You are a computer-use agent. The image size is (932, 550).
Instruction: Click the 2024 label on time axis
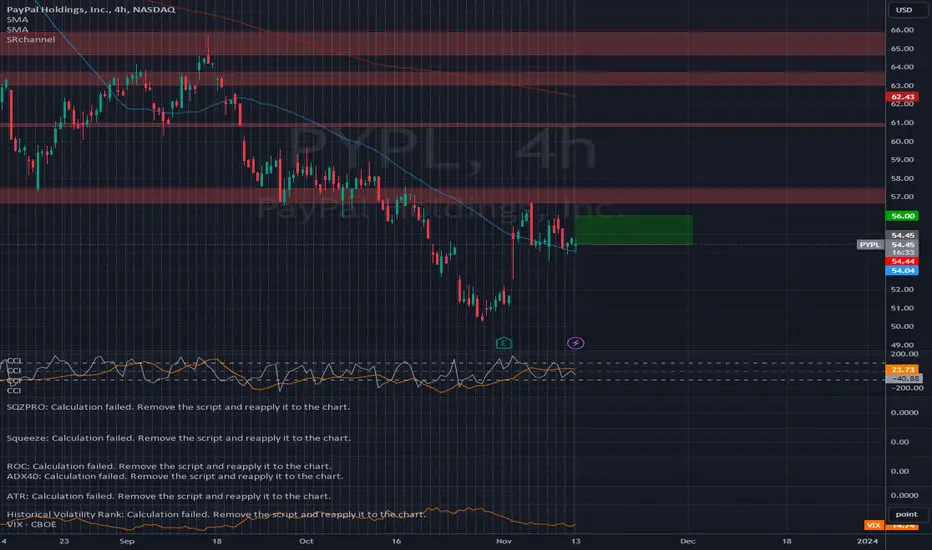pos(867,541)
